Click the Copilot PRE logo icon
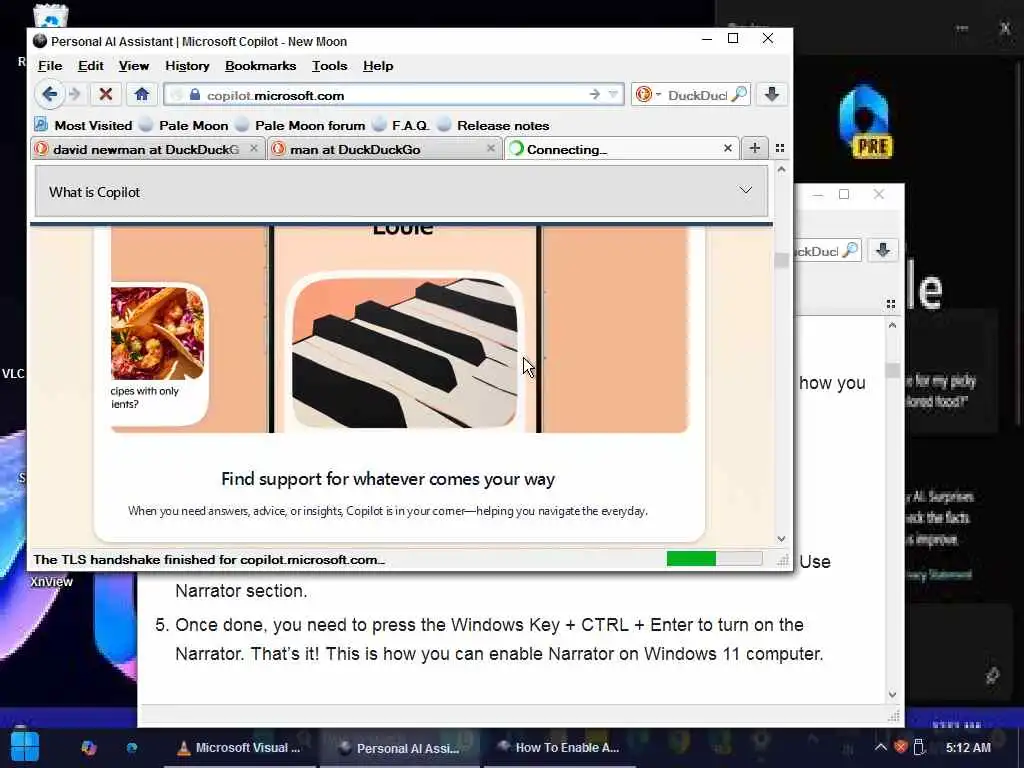This screenshot has width=1024, height=768. [x=865, y=121]
